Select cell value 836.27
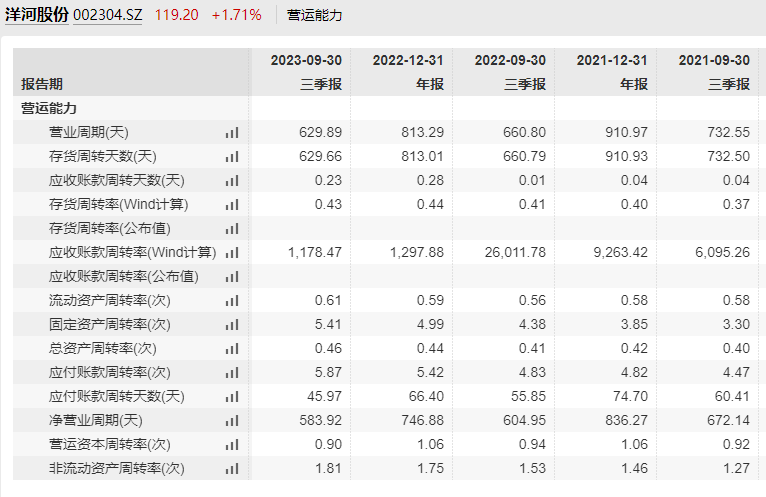 [626, 420]
